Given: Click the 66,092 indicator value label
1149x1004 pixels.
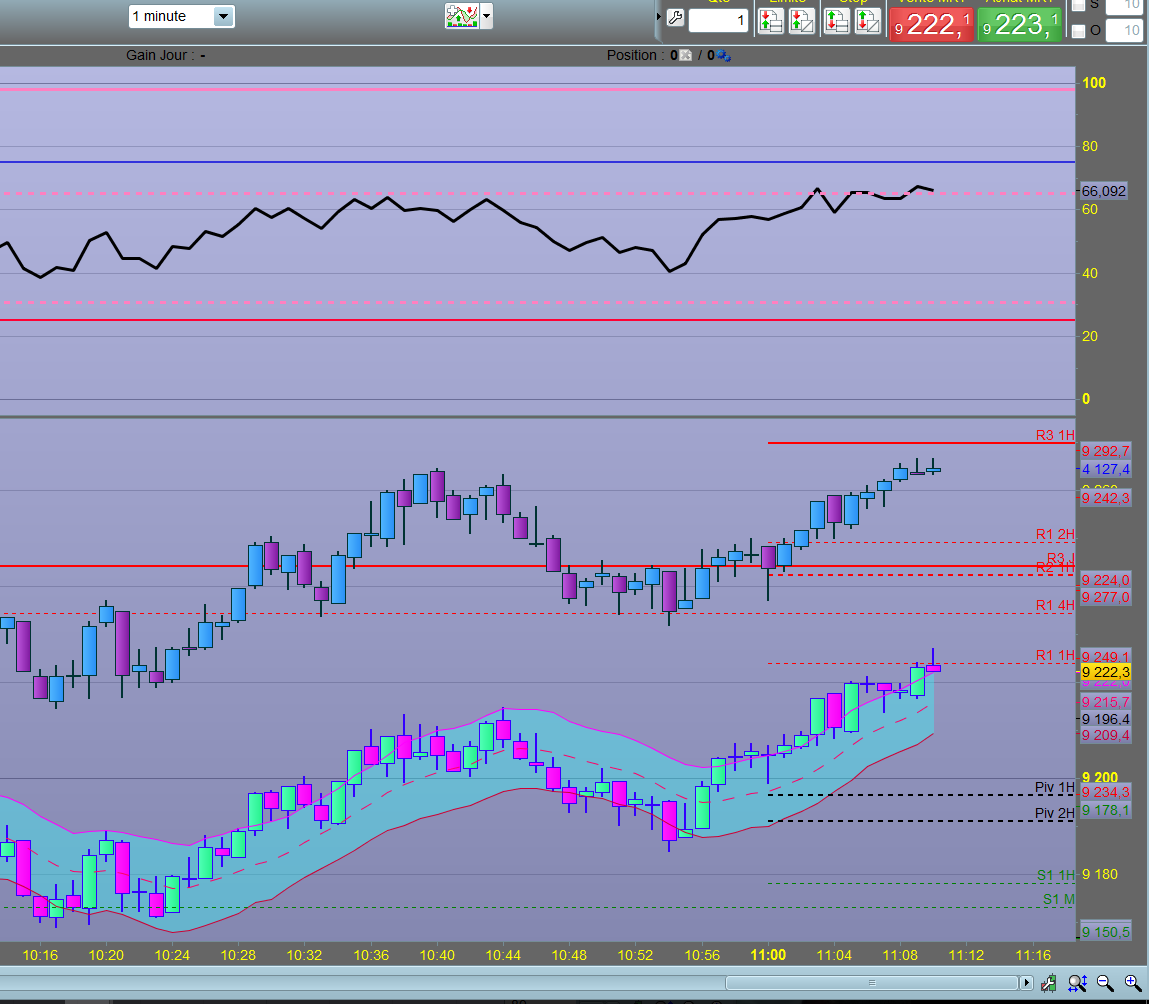Looking at the screenshot, I should pyautogui.click(x=1104, y=191).
